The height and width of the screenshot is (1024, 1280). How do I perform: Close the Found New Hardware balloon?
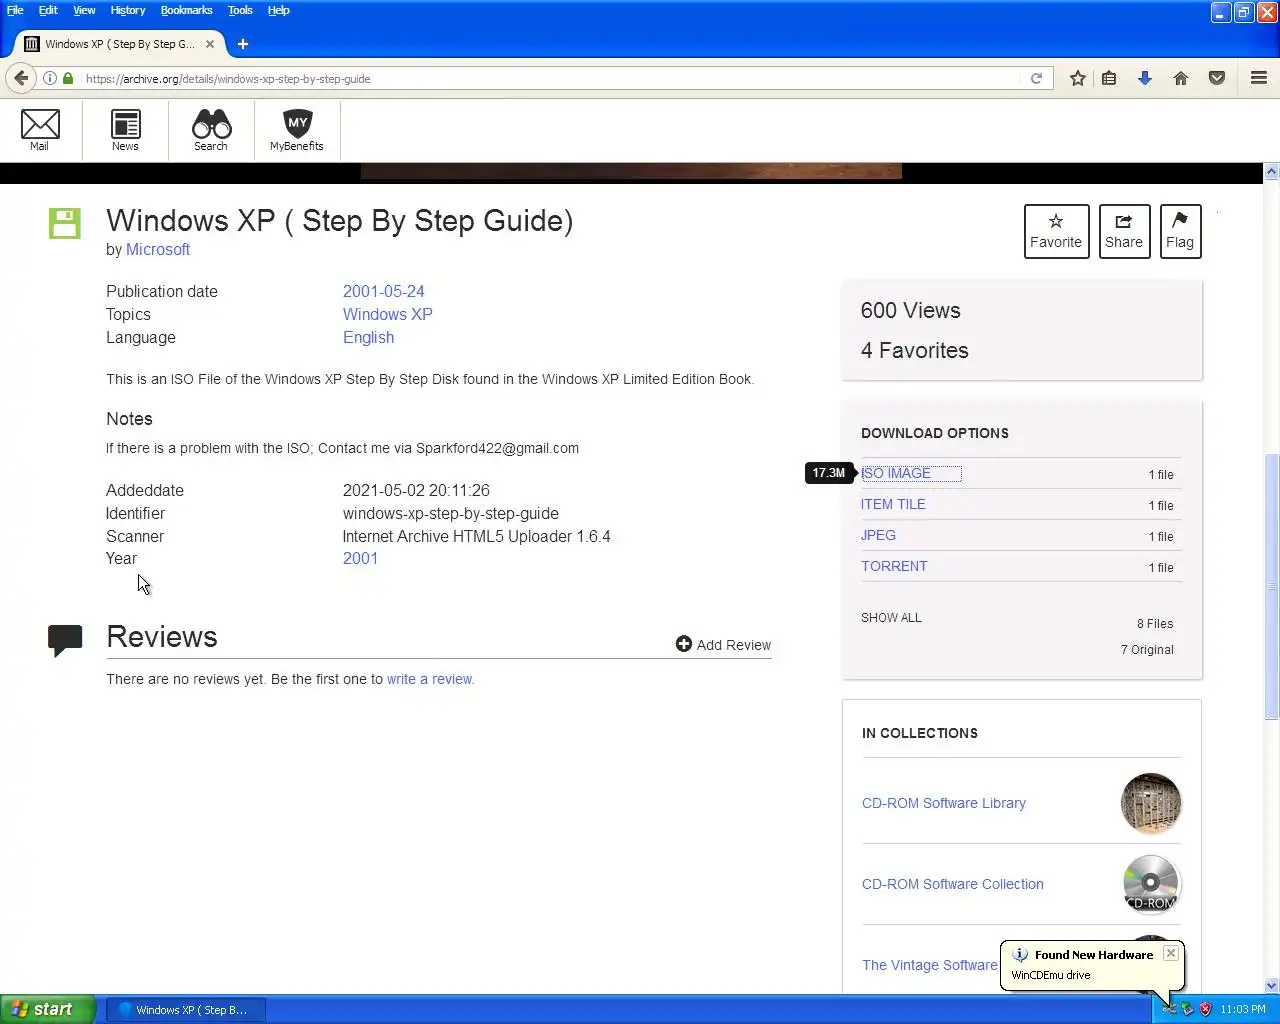click(1171, 953)
